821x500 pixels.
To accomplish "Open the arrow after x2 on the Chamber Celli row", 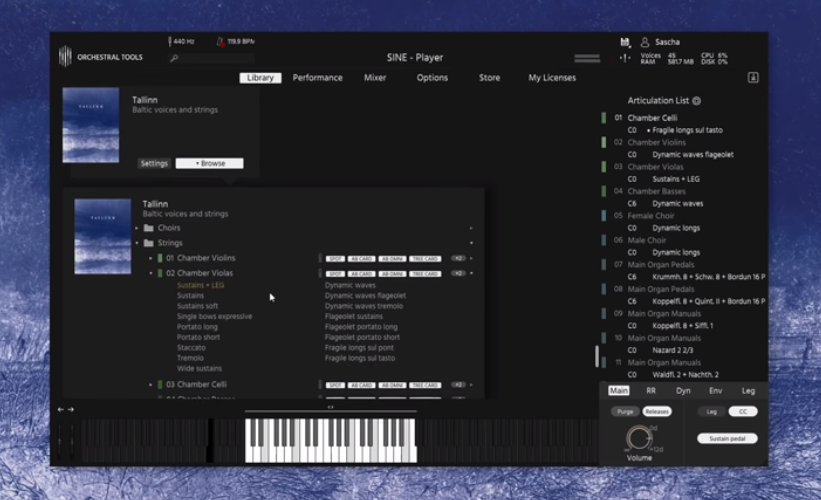I will [x=471, y=385].
